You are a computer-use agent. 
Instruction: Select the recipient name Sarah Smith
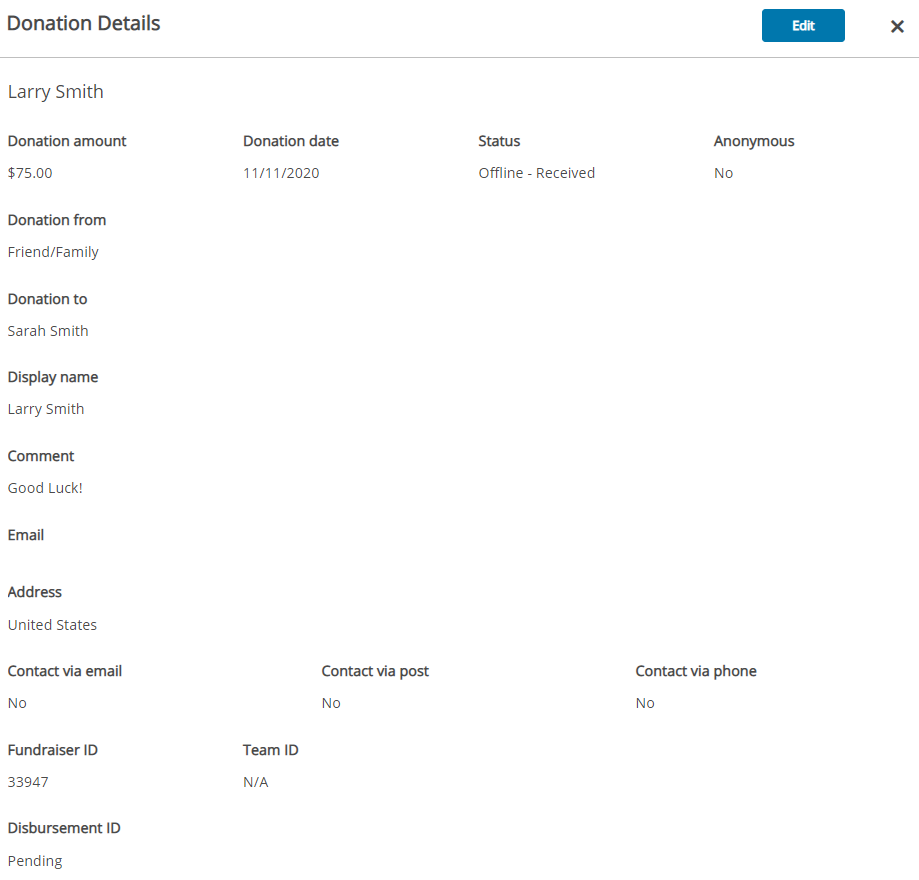point(48,331)
